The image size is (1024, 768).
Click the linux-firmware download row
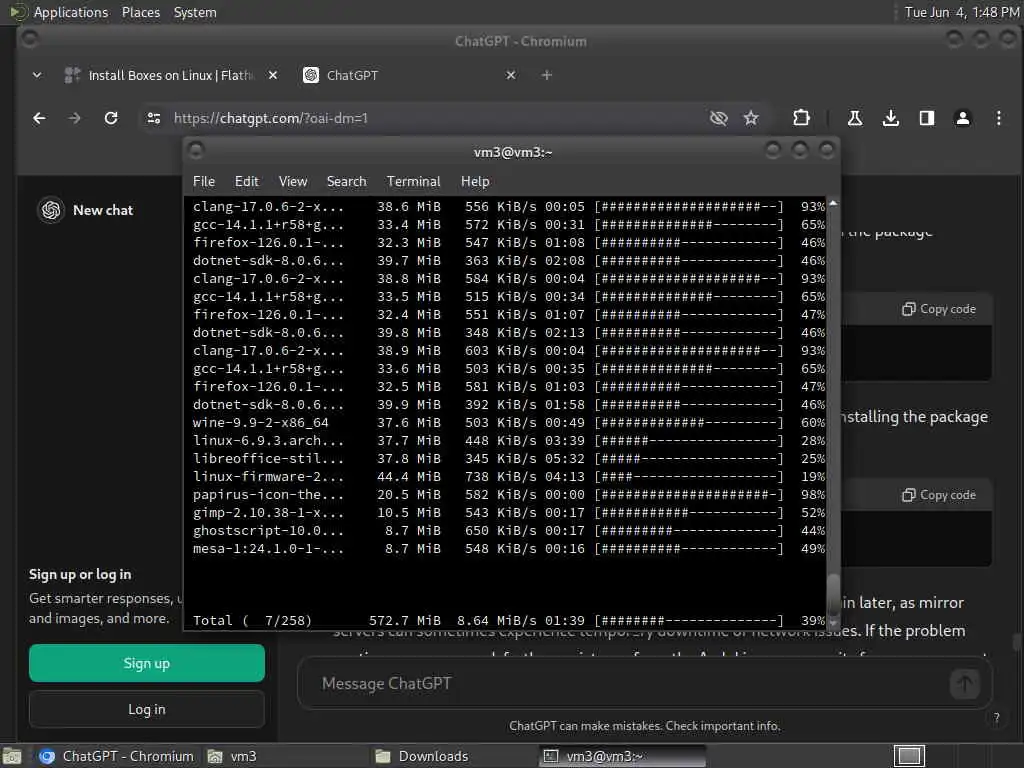[x=508, y=477]
